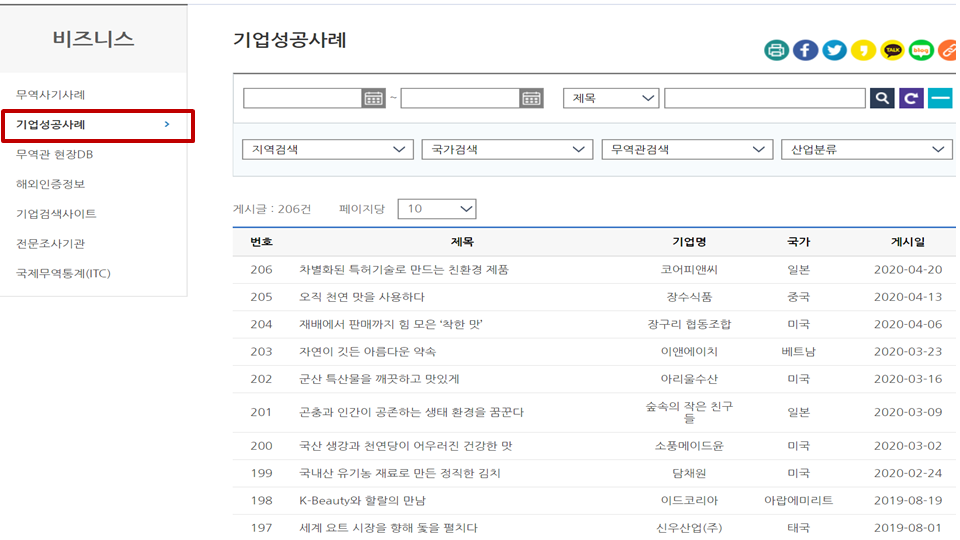Image resolution: width=960 pixels, height=540 pixels.
Task: Click company name 코어피앤씨
Action: (x=689, y=269)
